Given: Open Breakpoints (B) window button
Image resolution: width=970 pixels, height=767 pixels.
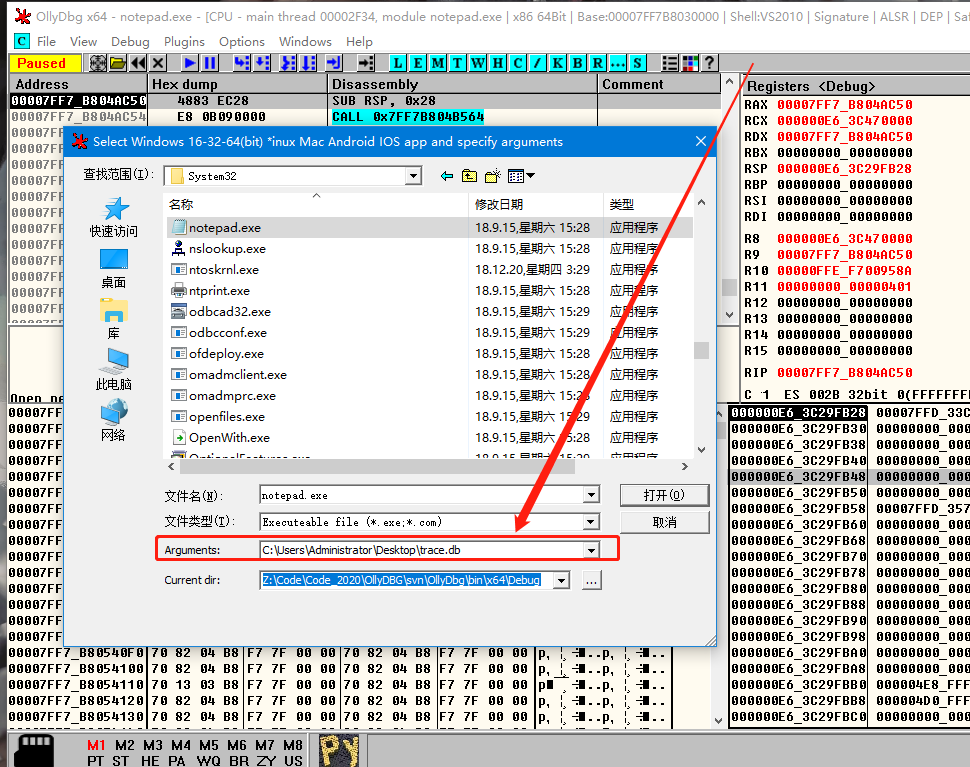Looking at the screenshot, I should click(577, 62).
